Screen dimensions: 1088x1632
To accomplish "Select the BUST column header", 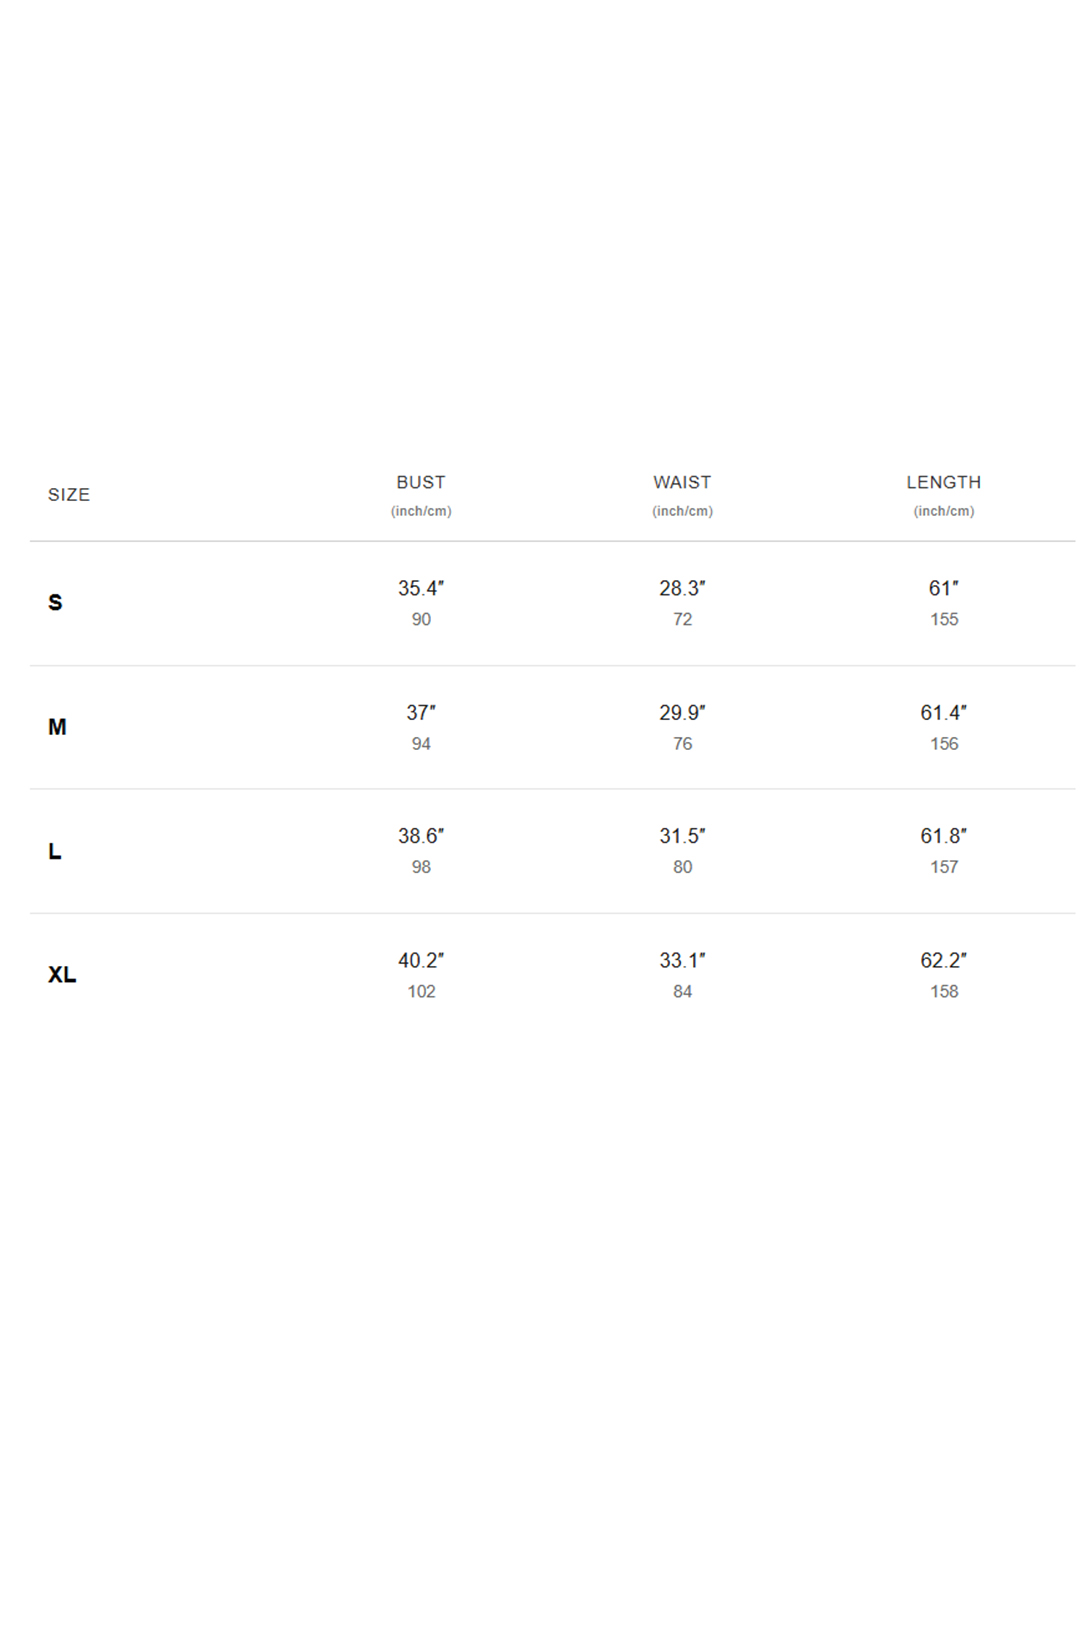I will tap(421, 482).
